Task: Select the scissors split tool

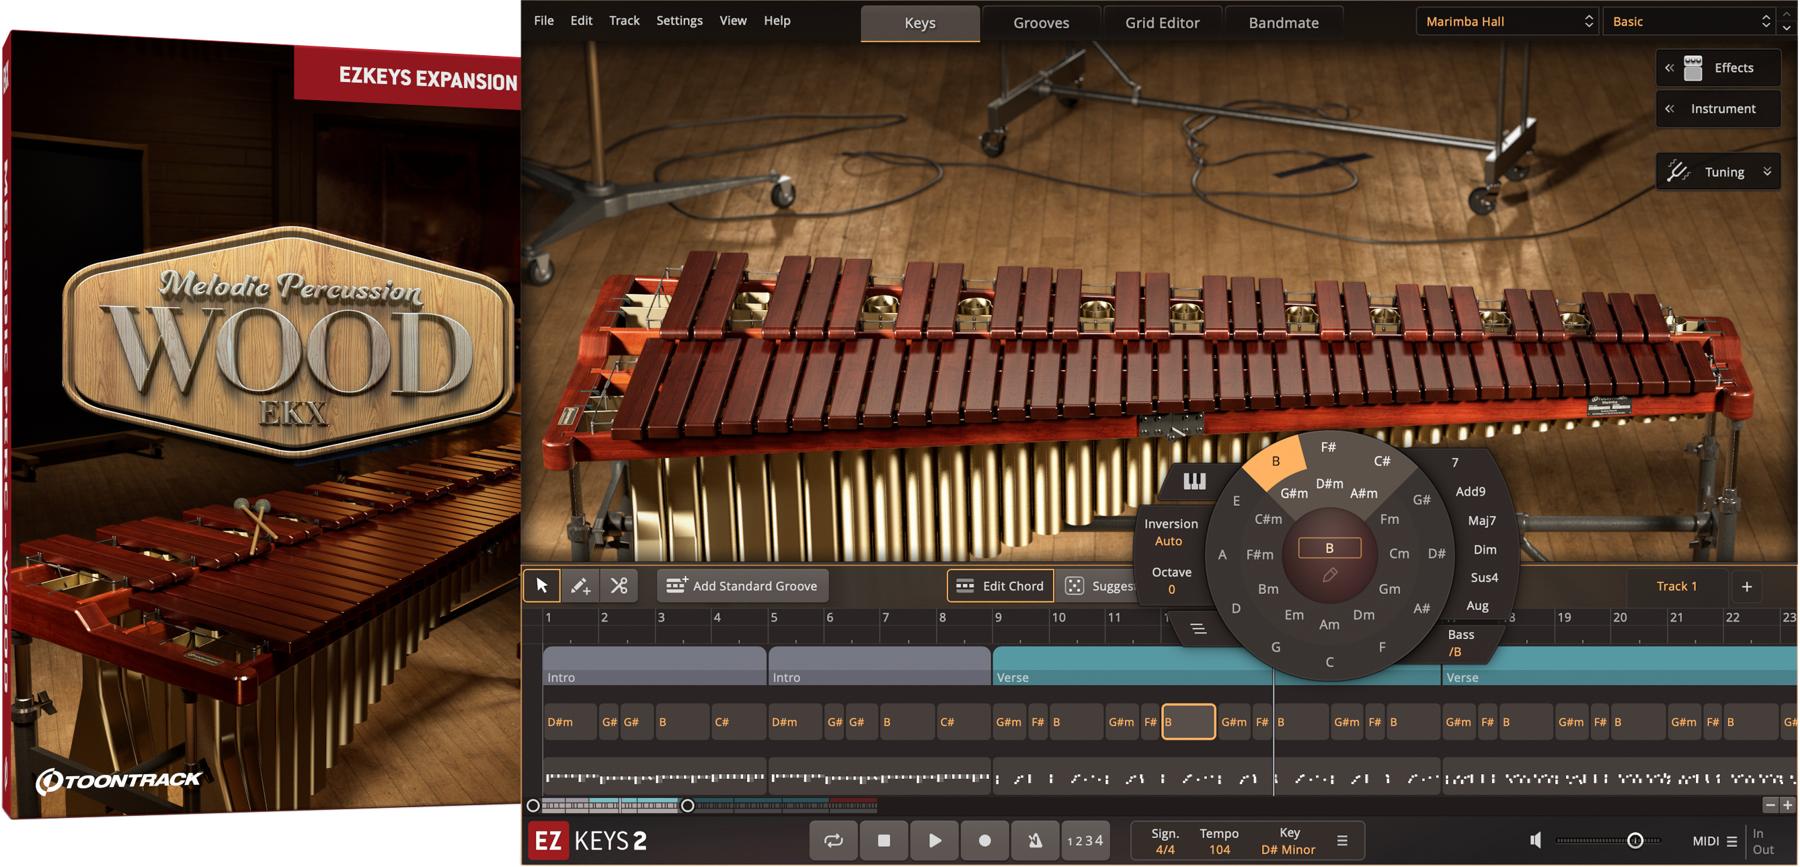Action: pyautogui.click(x=619, y=586)
